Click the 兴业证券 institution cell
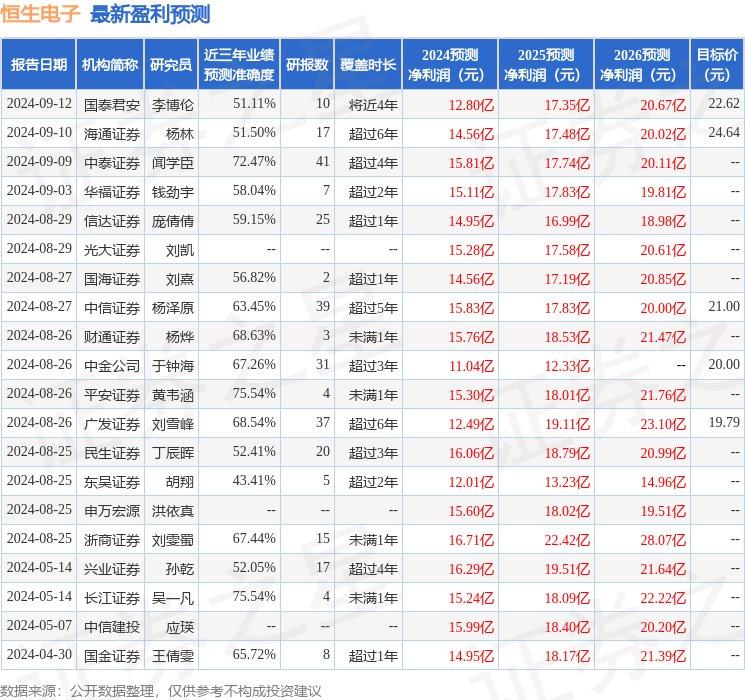This screenshot has height=700, width=745. (x=112, y=568)
